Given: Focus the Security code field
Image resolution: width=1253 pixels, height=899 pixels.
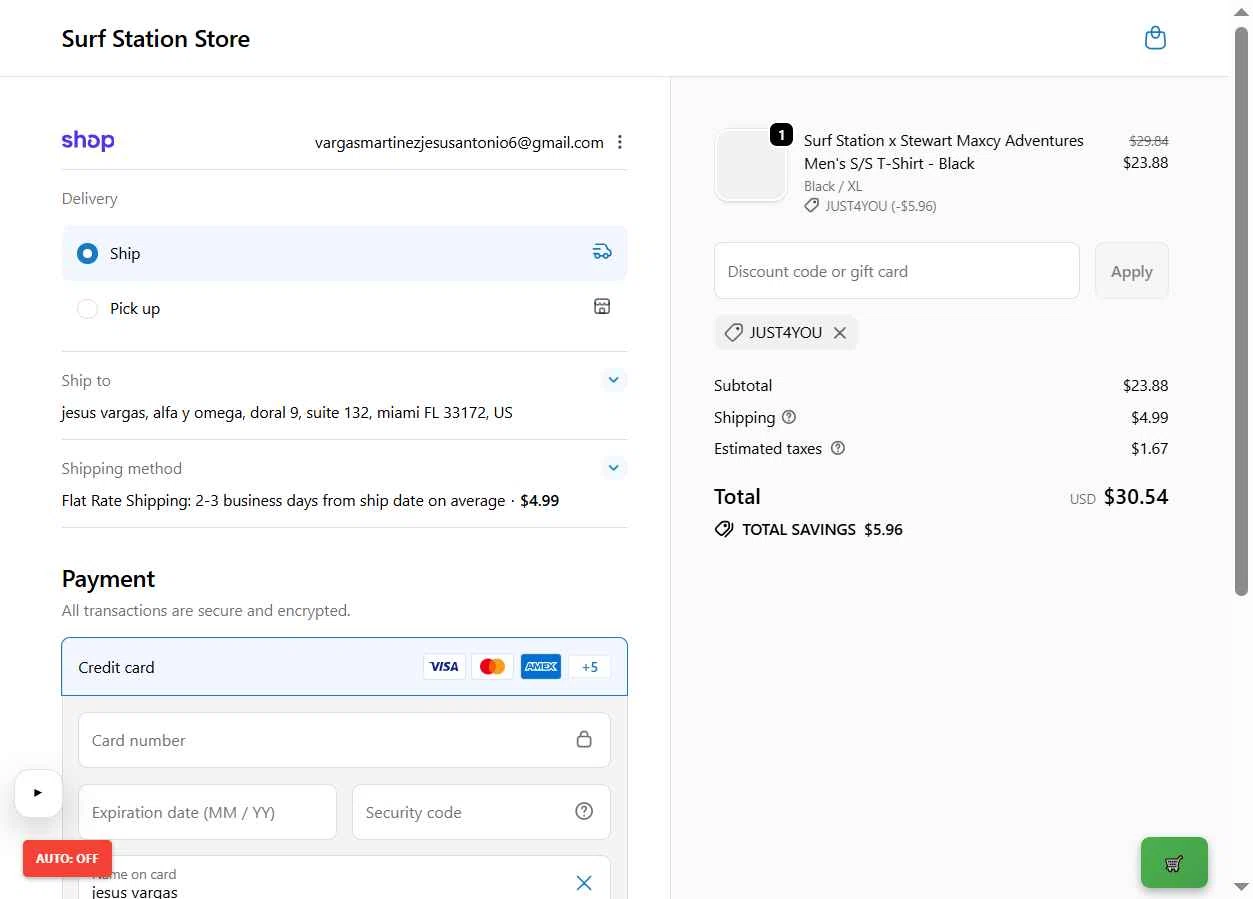Looking at the screenshot, I should click(481, 812).
